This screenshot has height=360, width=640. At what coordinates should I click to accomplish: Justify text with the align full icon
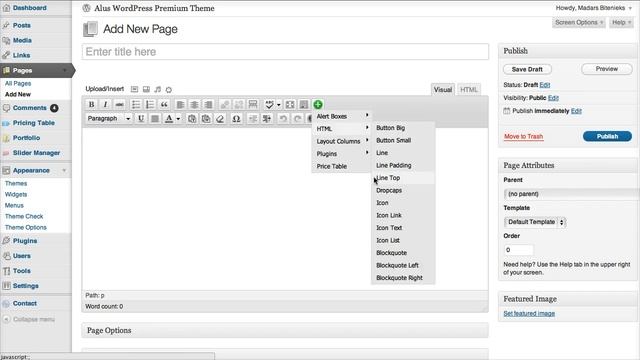[x=155, y=118]
